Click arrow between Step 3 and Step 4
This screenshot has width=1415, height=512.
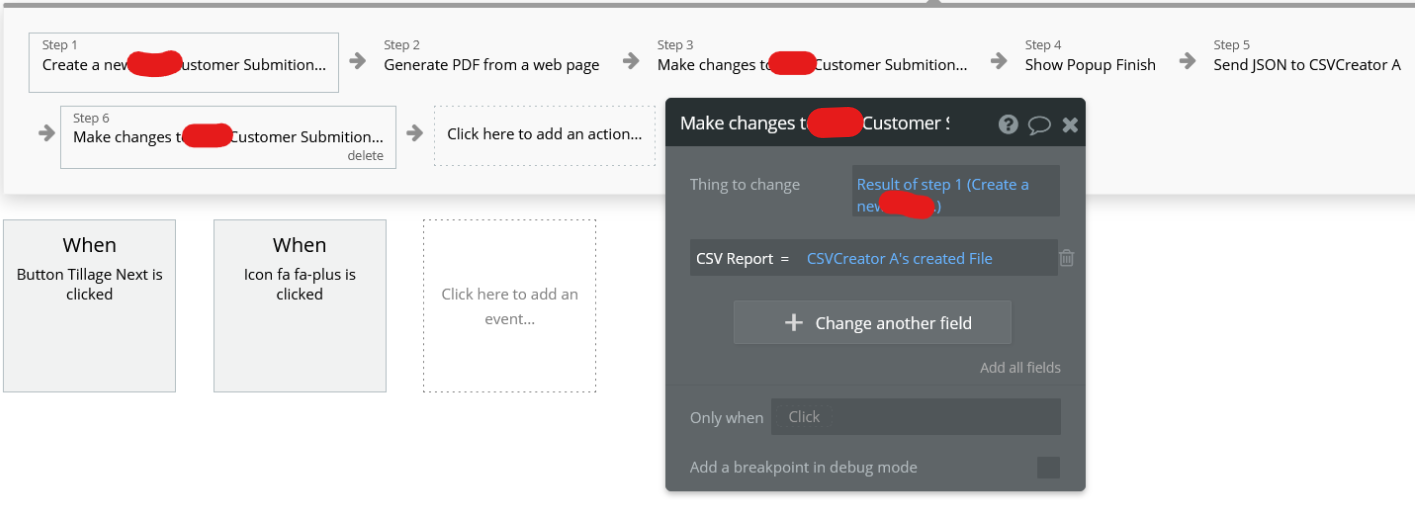[998, 61]
